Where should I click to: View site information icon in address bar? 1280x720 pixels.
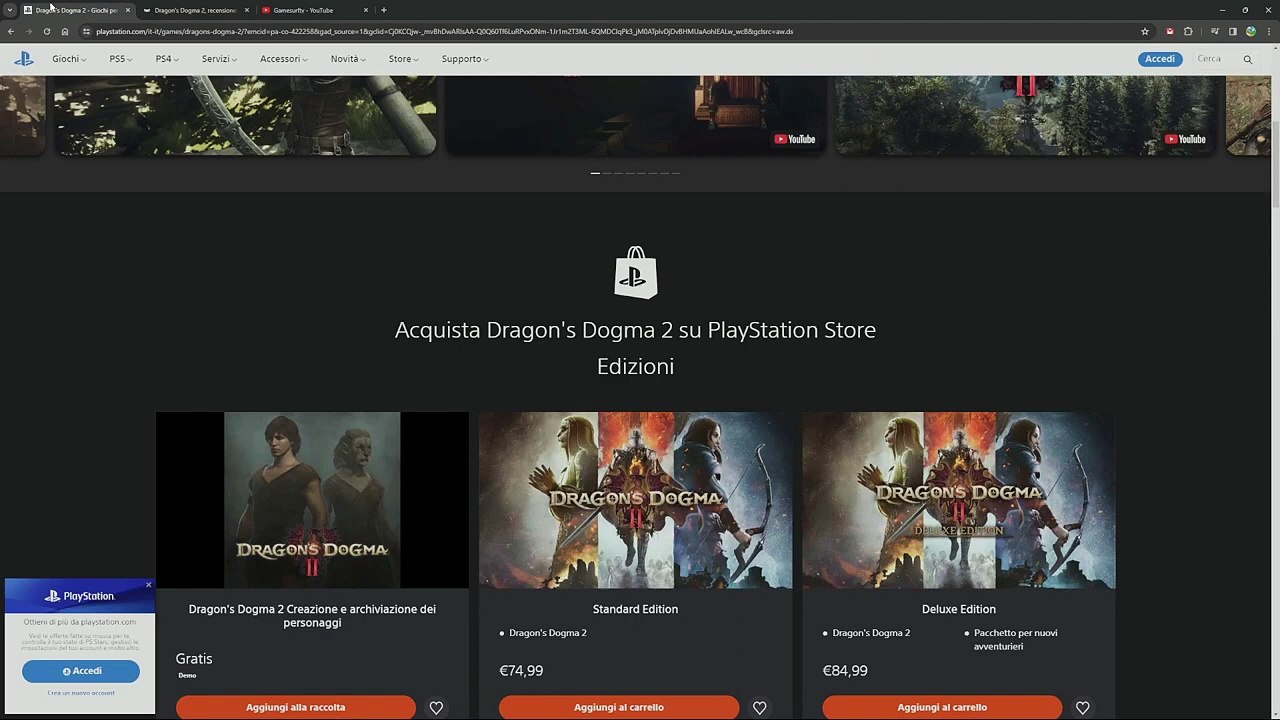(86, 31)
